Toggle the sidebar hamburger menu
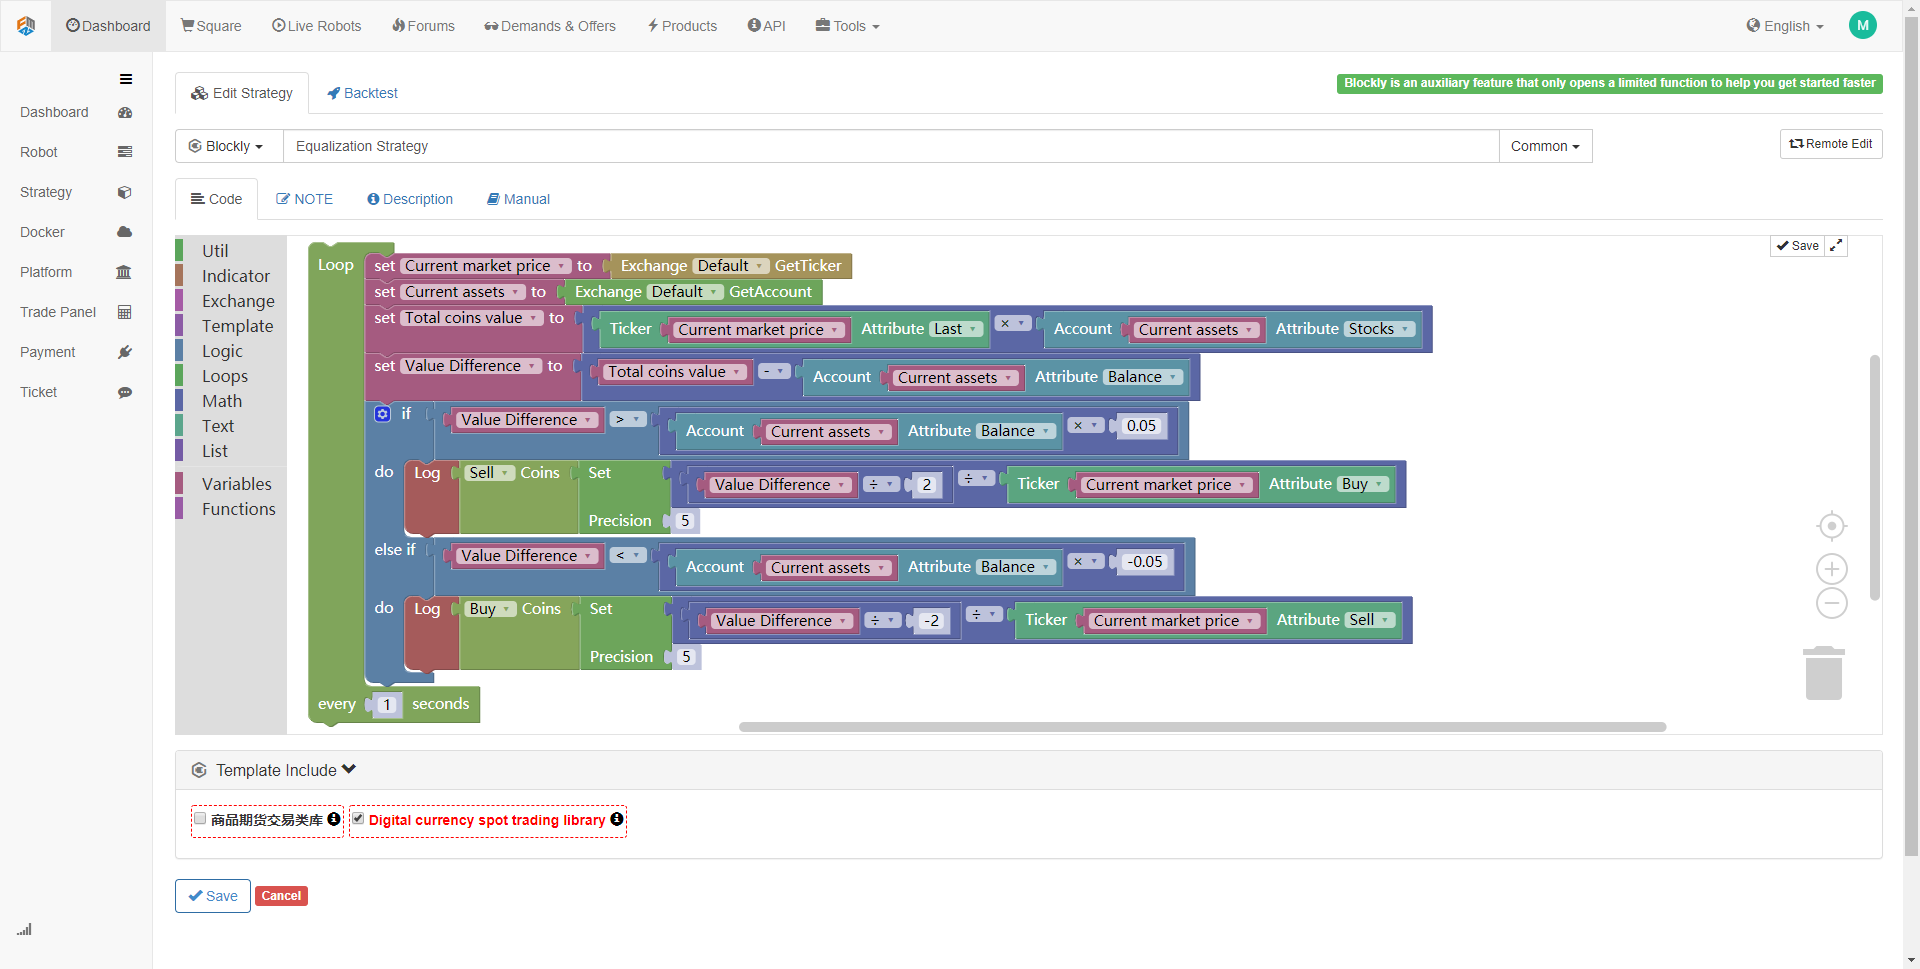The height and width of the screenshot is (969, 1920). (126, 79)
